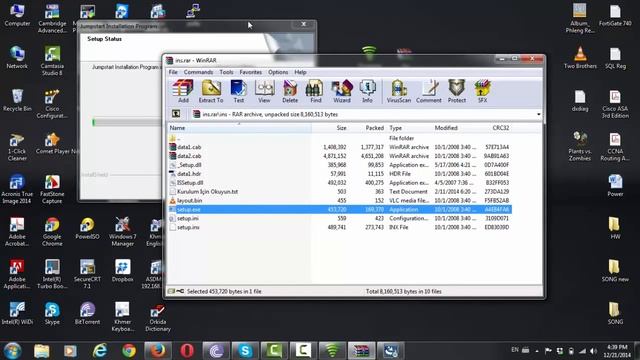Open the Two Brothers VLC file icon
Image resolution: width=640 pixels, height=360 pixels.
point(580,57)
